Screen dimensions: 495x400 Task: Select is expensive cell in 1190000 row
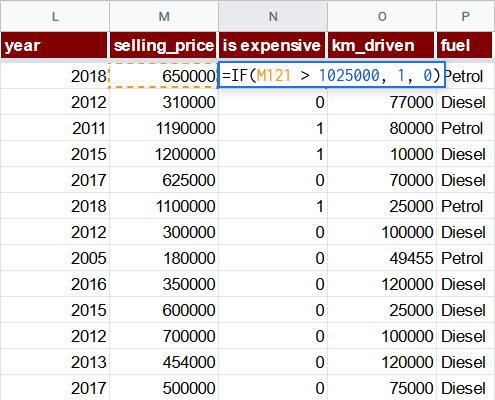point(273,128)
